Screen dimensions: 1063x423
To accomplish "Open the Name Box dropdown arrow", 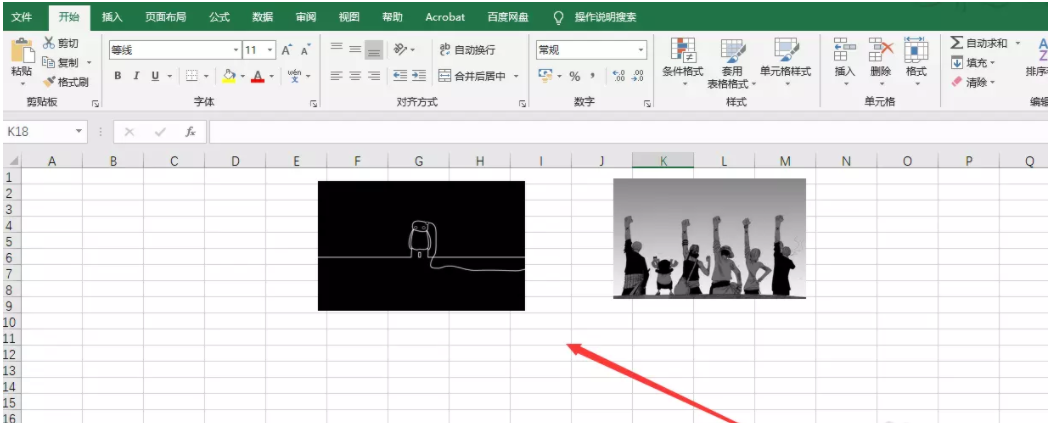I will (x=80, y=132).
